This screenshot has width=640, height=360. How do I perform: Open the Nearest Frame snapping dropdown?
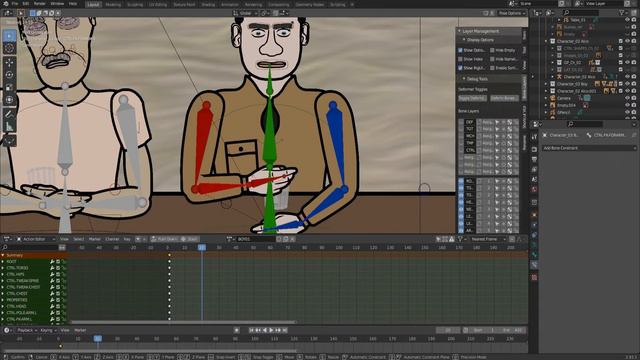tap(488, 239)
